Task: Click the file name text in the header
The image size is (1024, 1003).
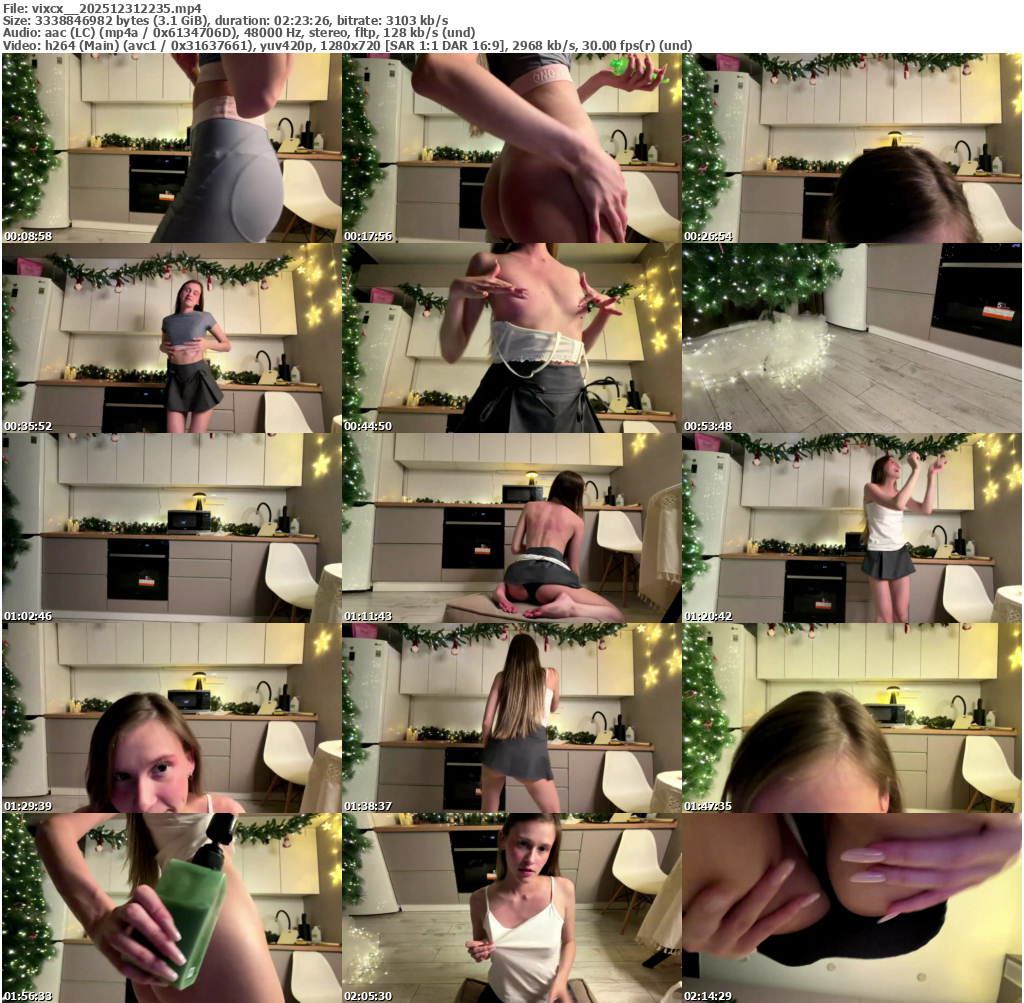Action: pos(102,8)
